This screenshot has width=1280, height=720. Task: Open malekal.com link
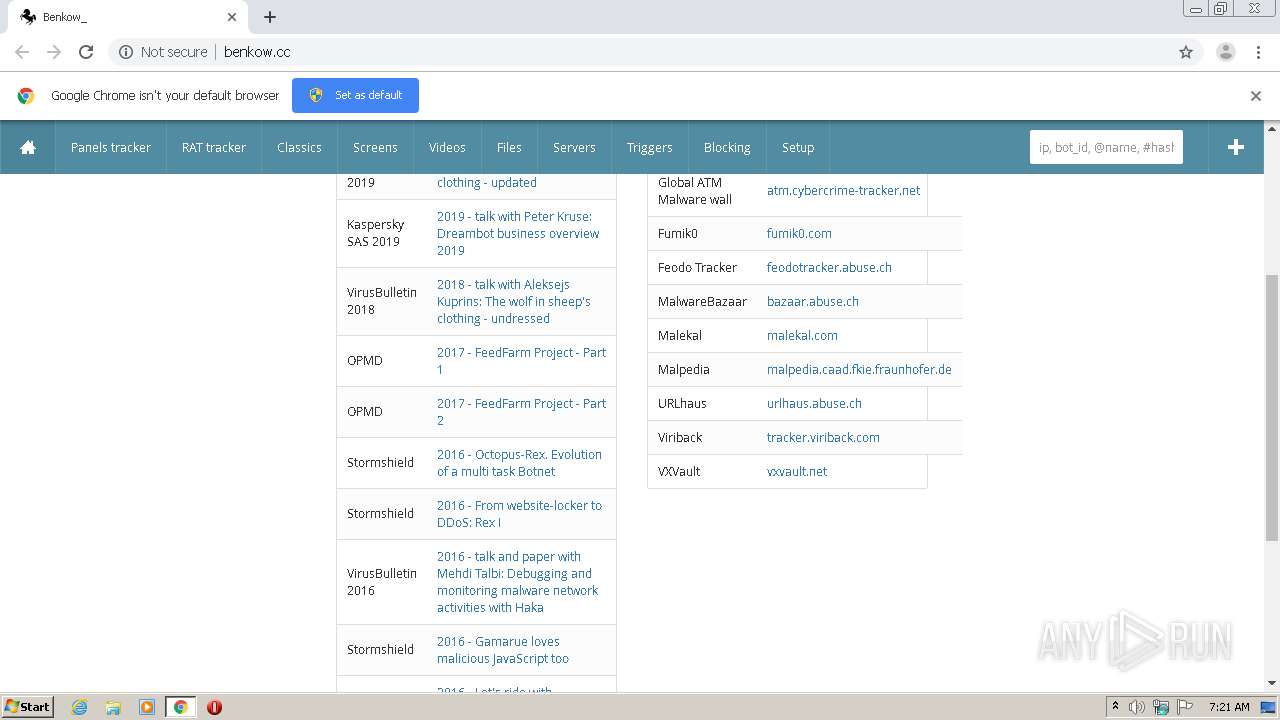click(802, 335)
